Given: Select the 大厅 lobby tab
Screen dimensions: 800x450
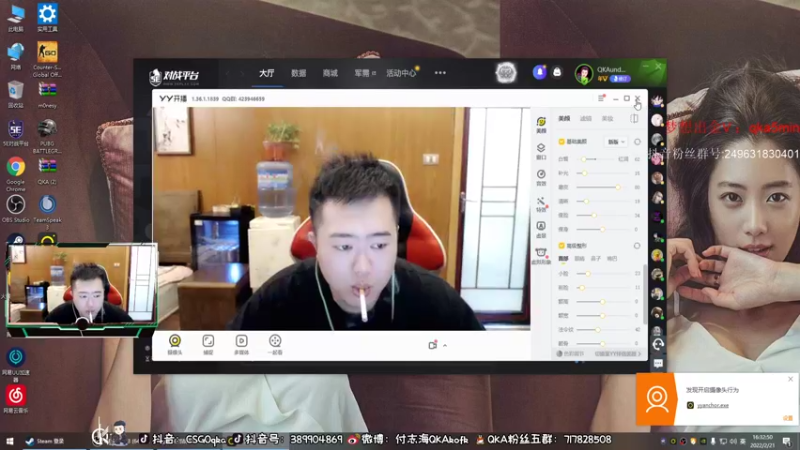Looking at the screenshot, I should point(266,73).
